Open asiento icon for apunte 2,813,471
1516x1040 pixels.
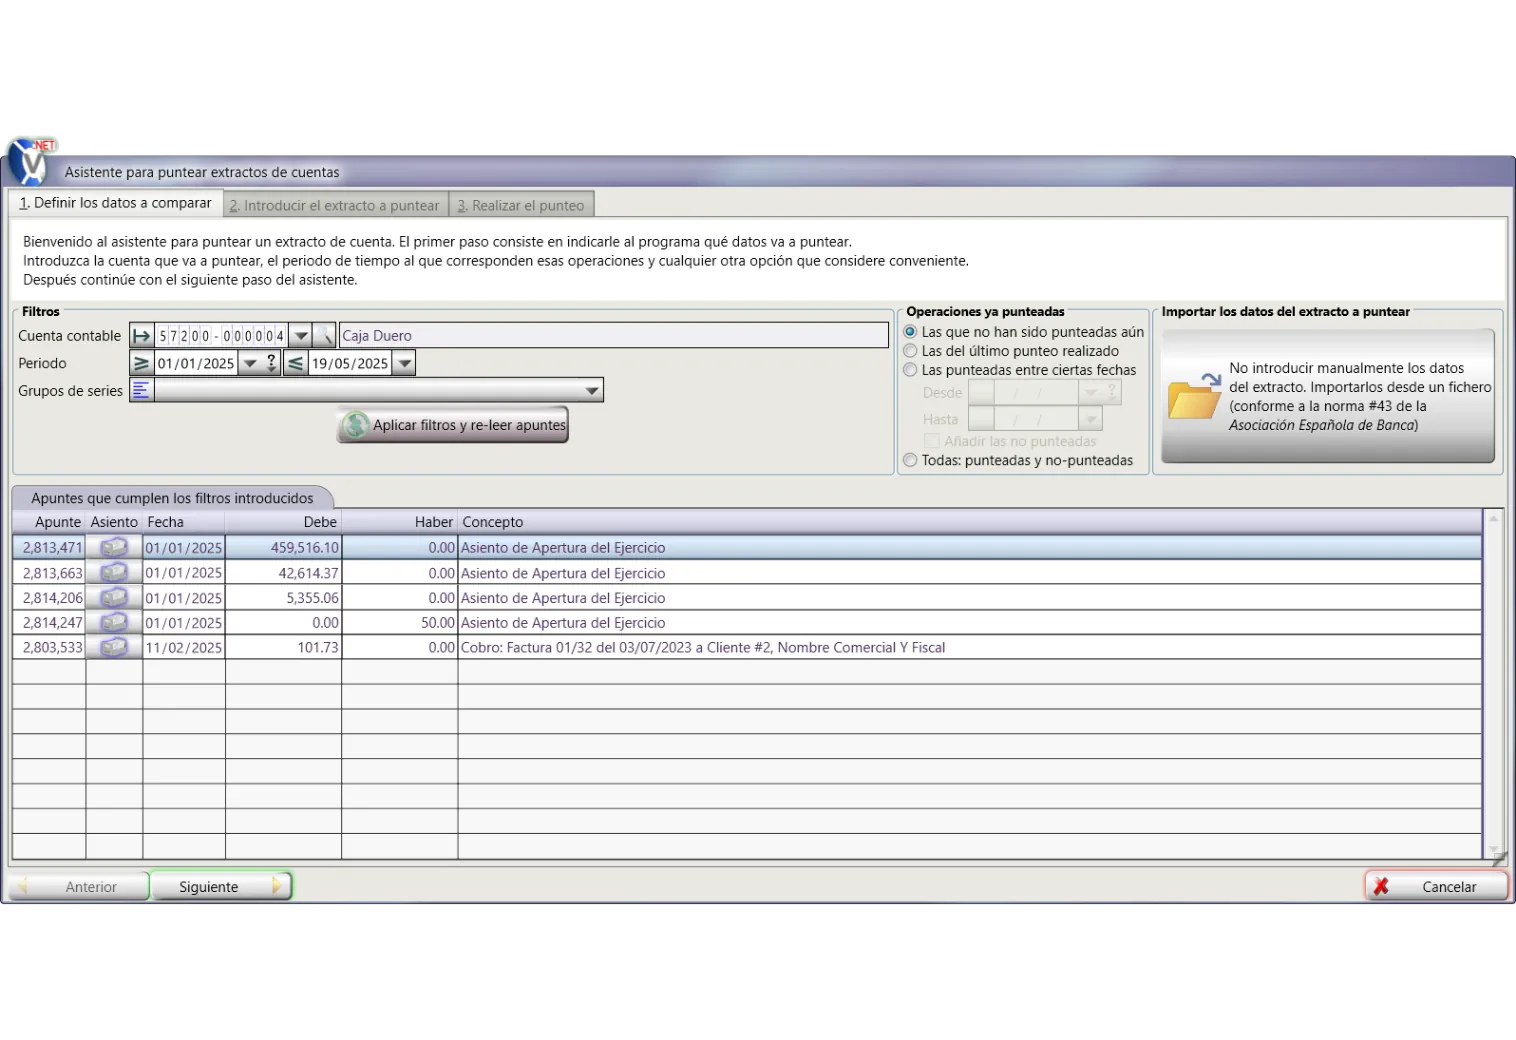point(114,548)
